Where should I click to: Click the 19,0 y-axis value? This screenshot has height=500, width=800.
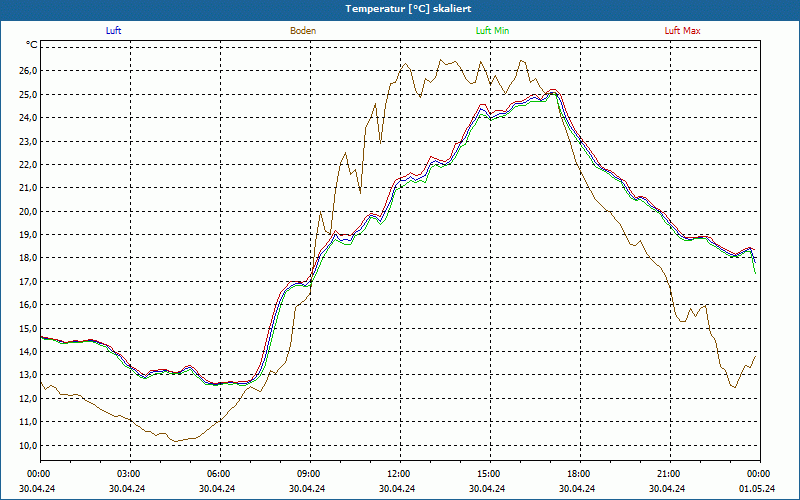click(x=29, y=234)
